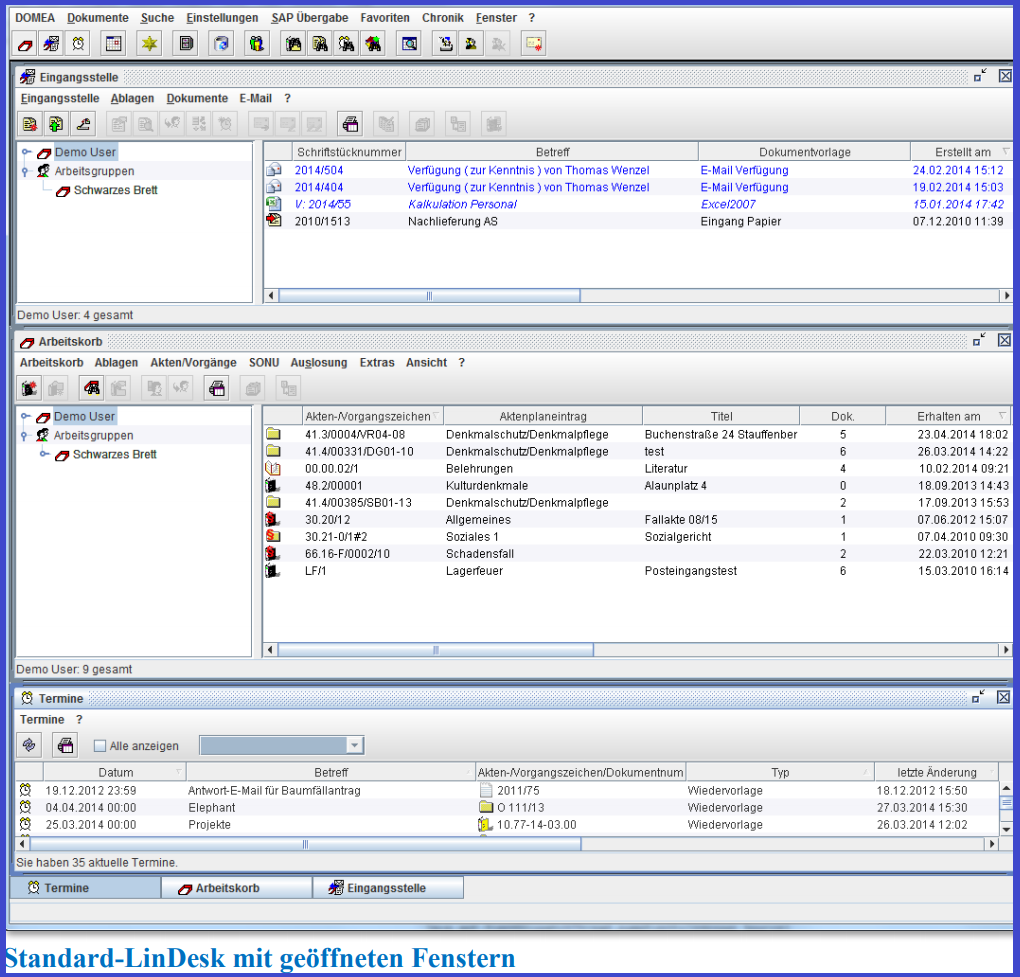Enable the 'Alle anzeigen' checkbox
1020x977 pixels.
(100, 746)
